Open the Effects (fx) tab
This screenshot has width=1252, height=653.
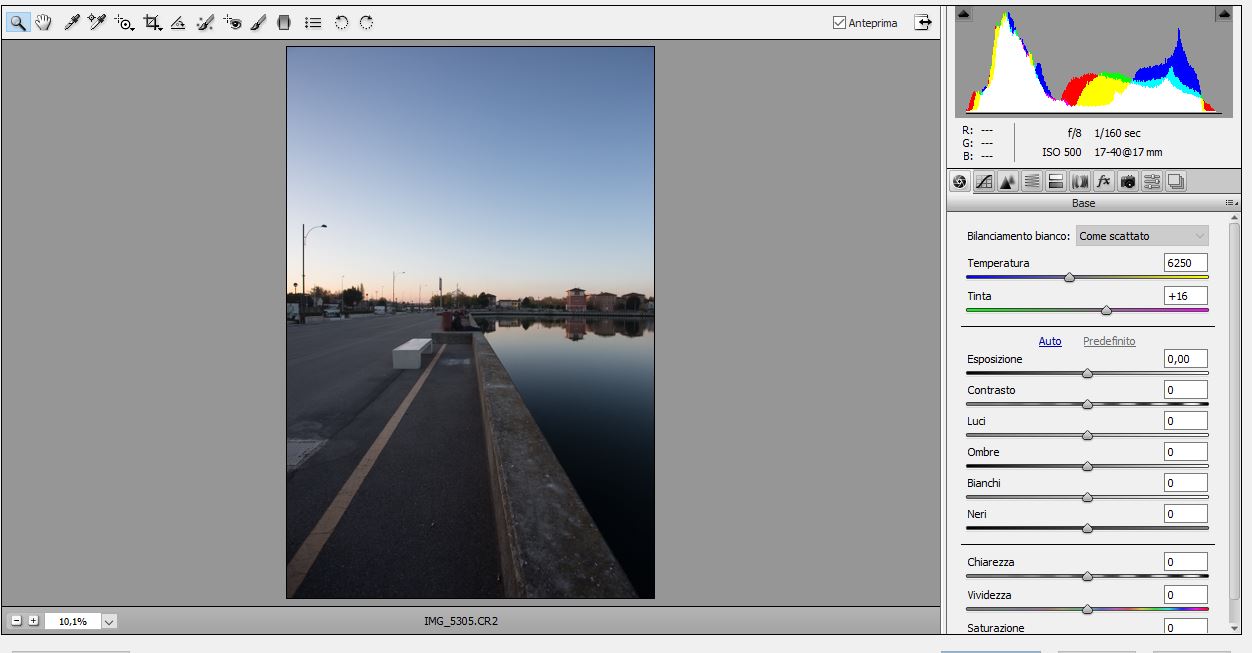pyautogui.click(x=1103, y=182)
